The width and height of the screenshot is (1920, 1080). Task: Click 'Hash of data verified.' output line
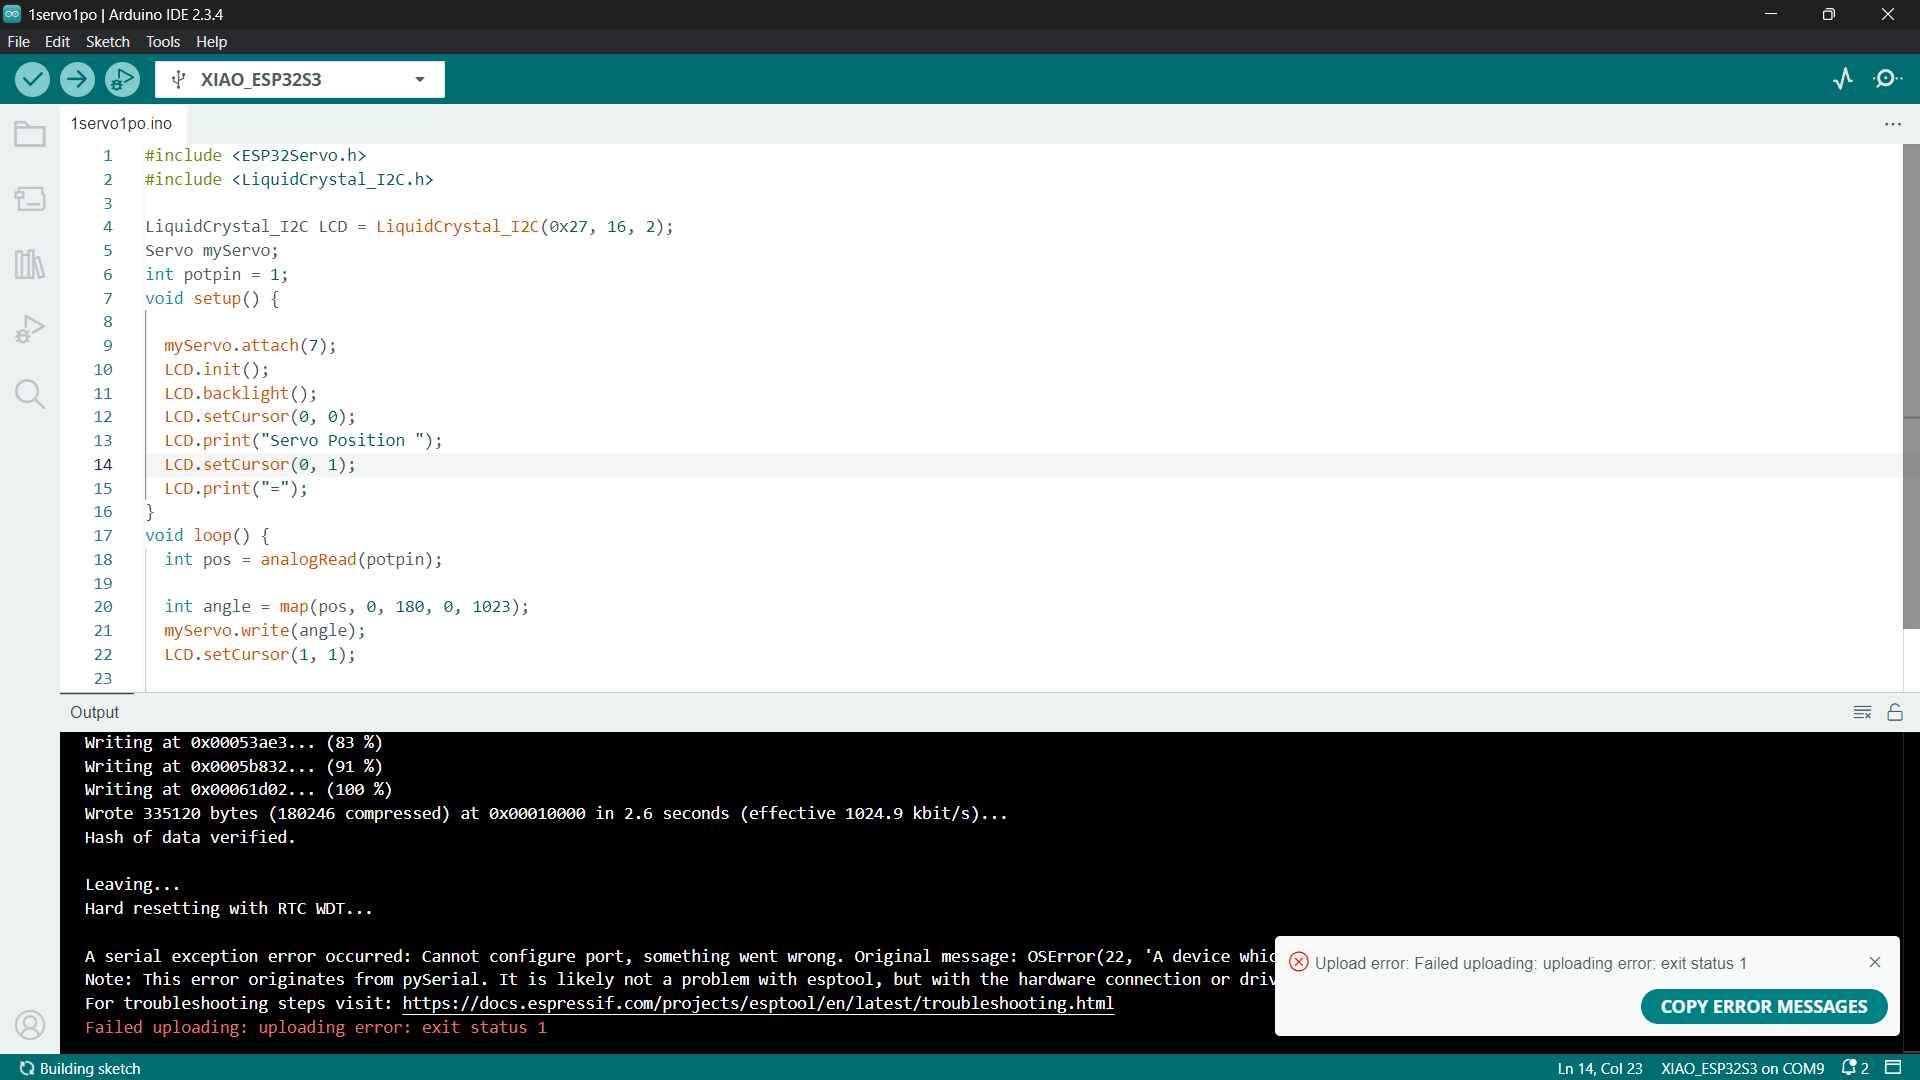click(x=190, y=837)
